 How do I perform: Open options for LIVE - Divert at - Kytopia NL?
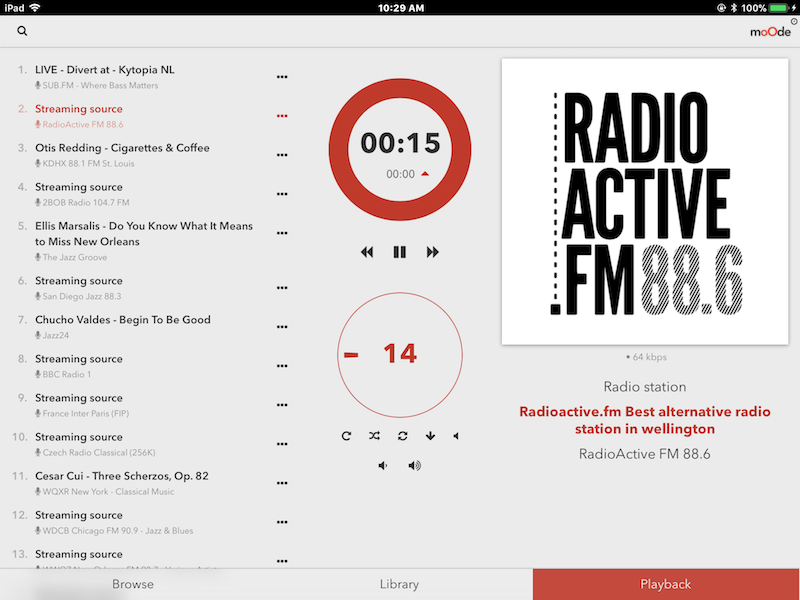click(x=282, y=77)
